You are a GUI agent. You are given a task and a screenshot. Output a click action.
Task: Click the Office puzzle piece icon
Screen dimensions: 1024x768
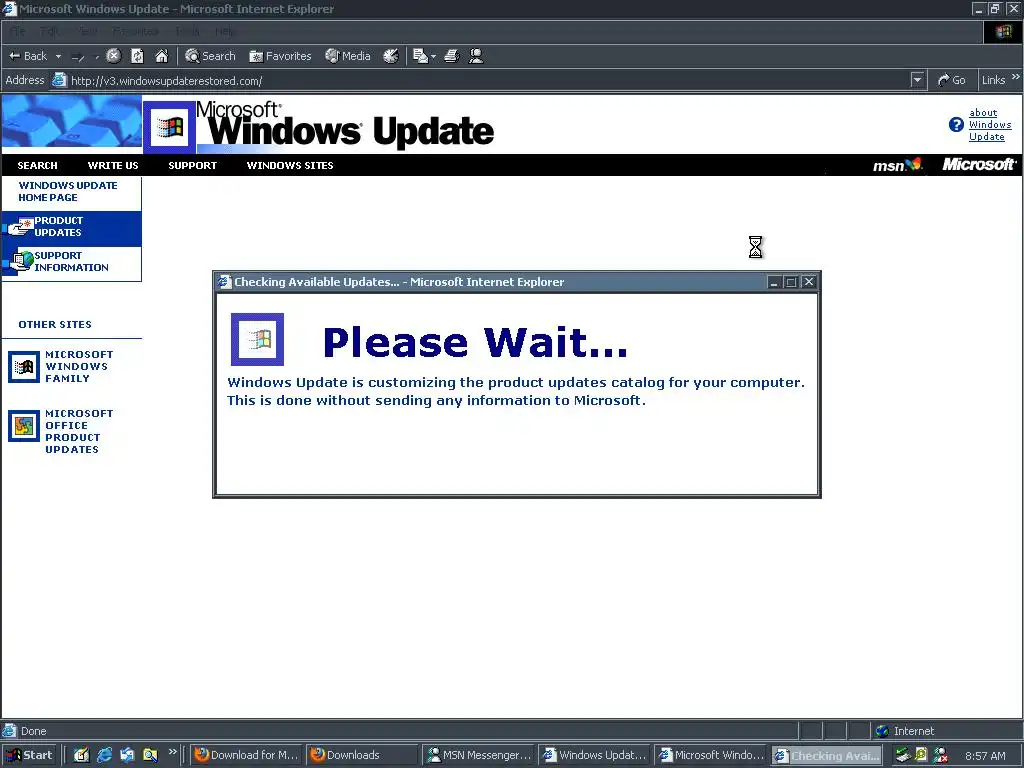click(x=24, y=426)
